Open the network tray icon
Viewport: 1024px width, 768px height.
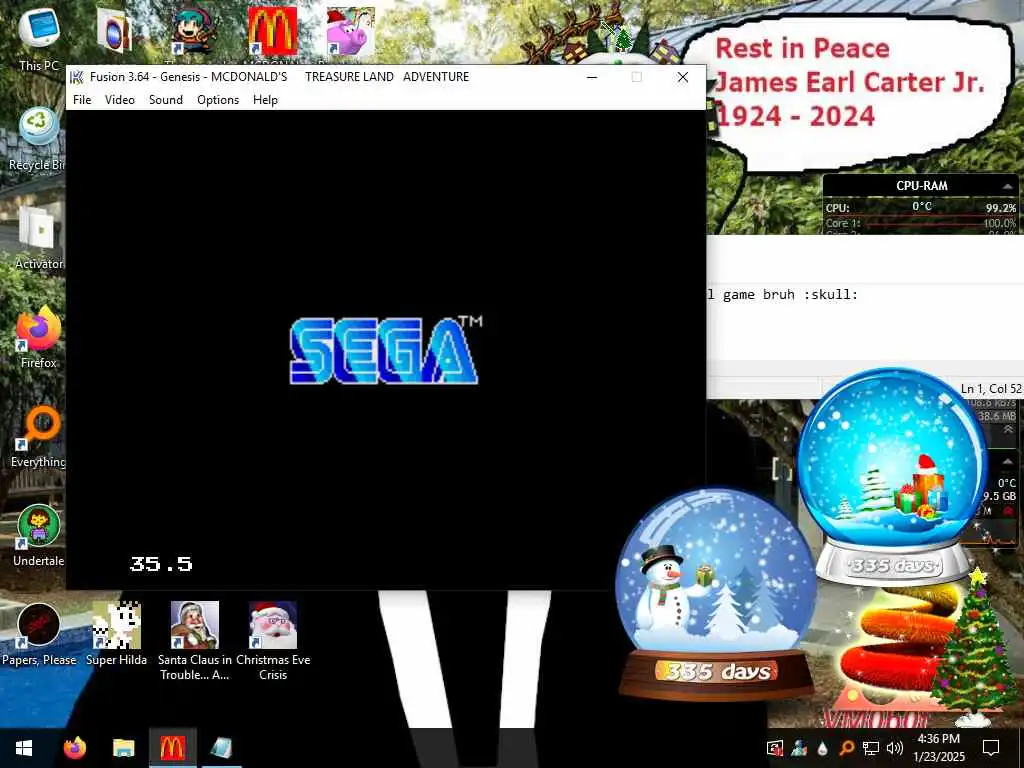(870, 748)
